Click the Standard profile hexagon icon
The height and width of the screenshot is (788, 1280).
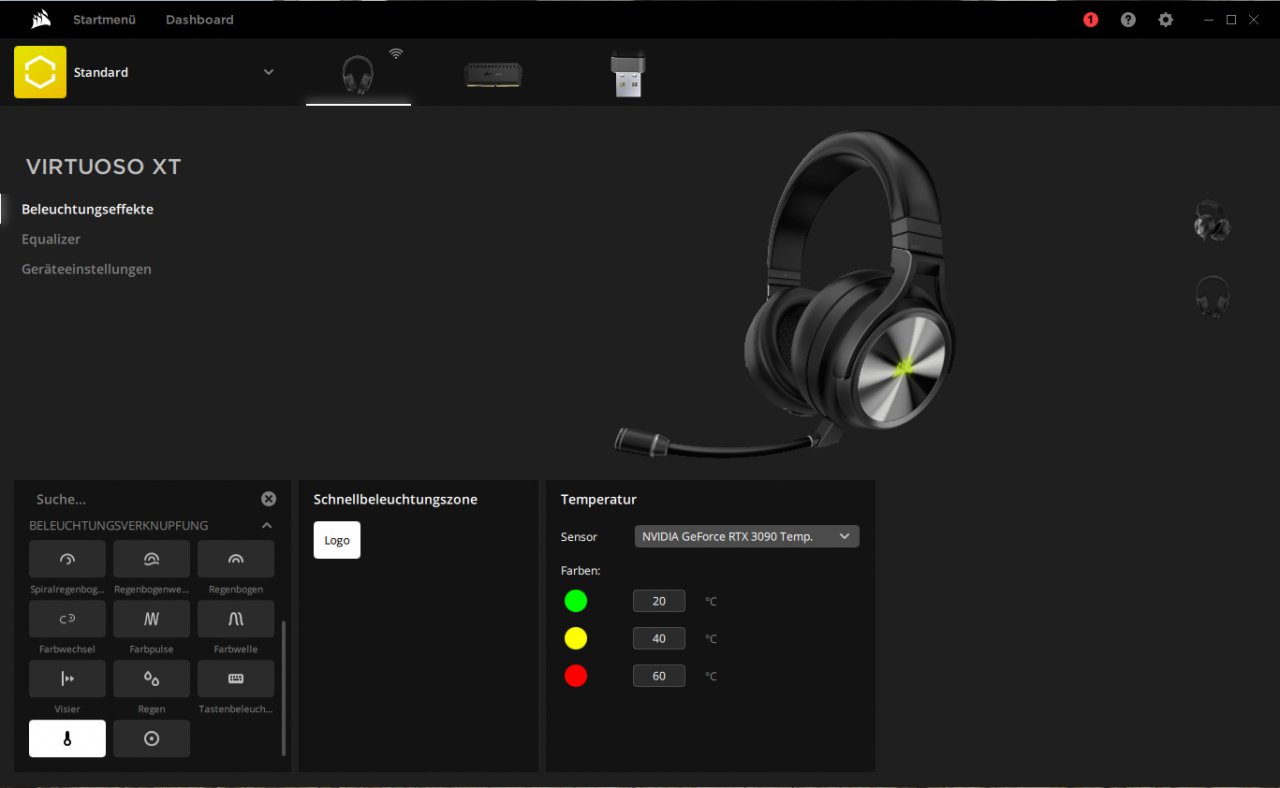pos(40,72)
